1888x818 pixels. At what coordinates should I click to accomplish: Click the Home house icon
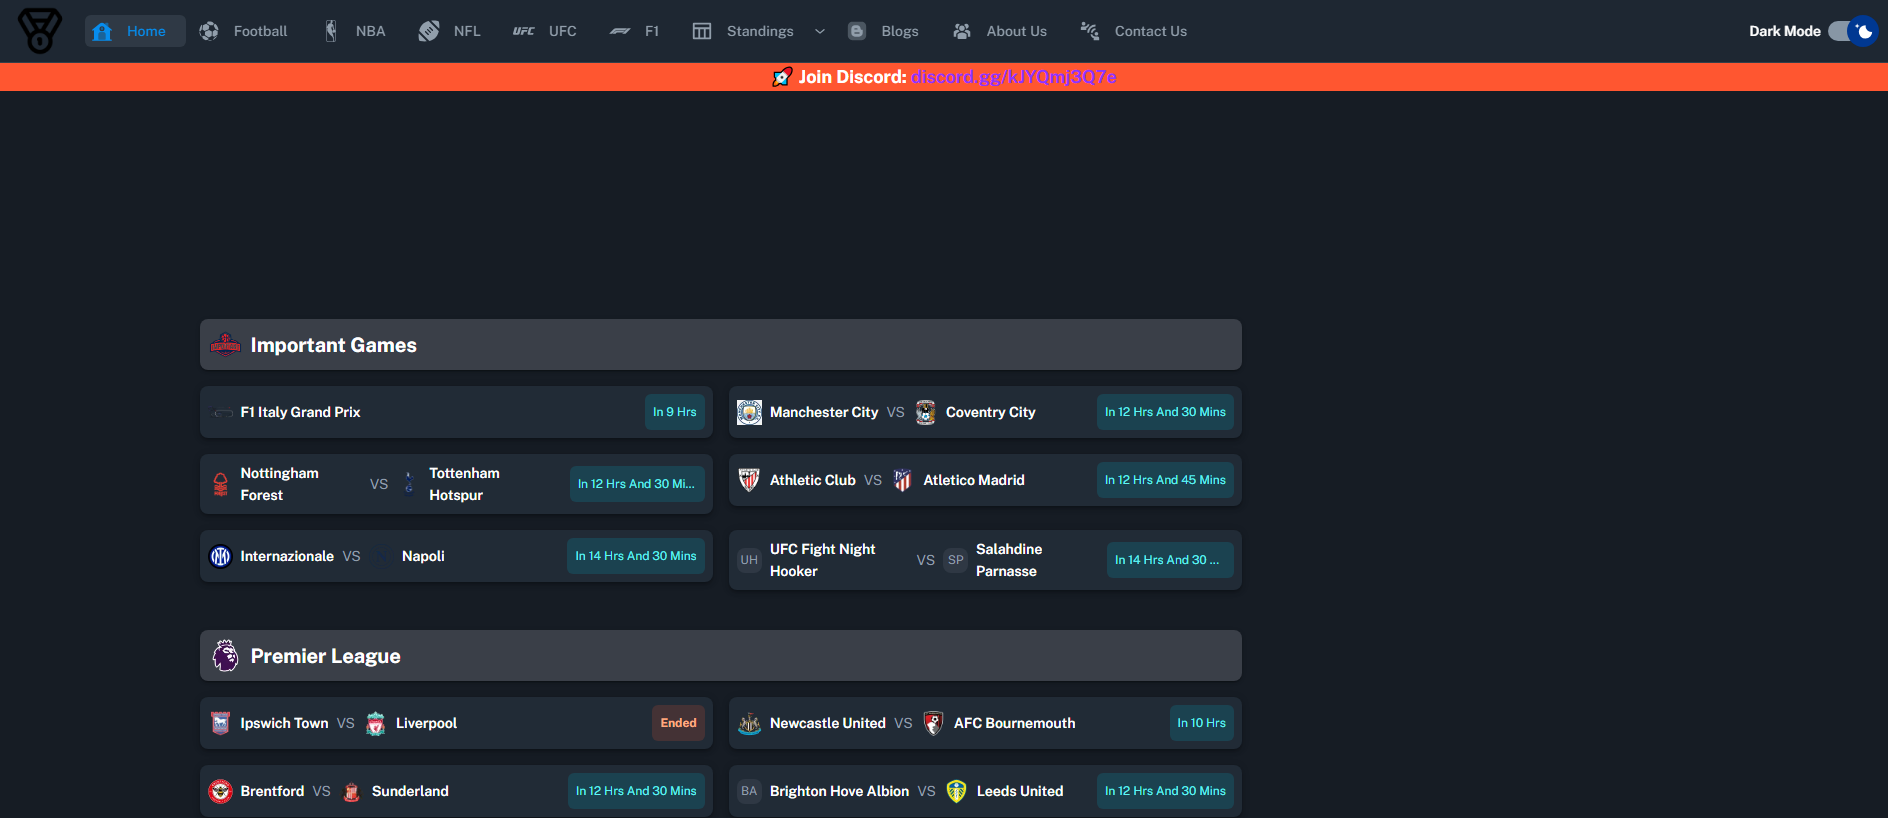(x=102, y=31)
